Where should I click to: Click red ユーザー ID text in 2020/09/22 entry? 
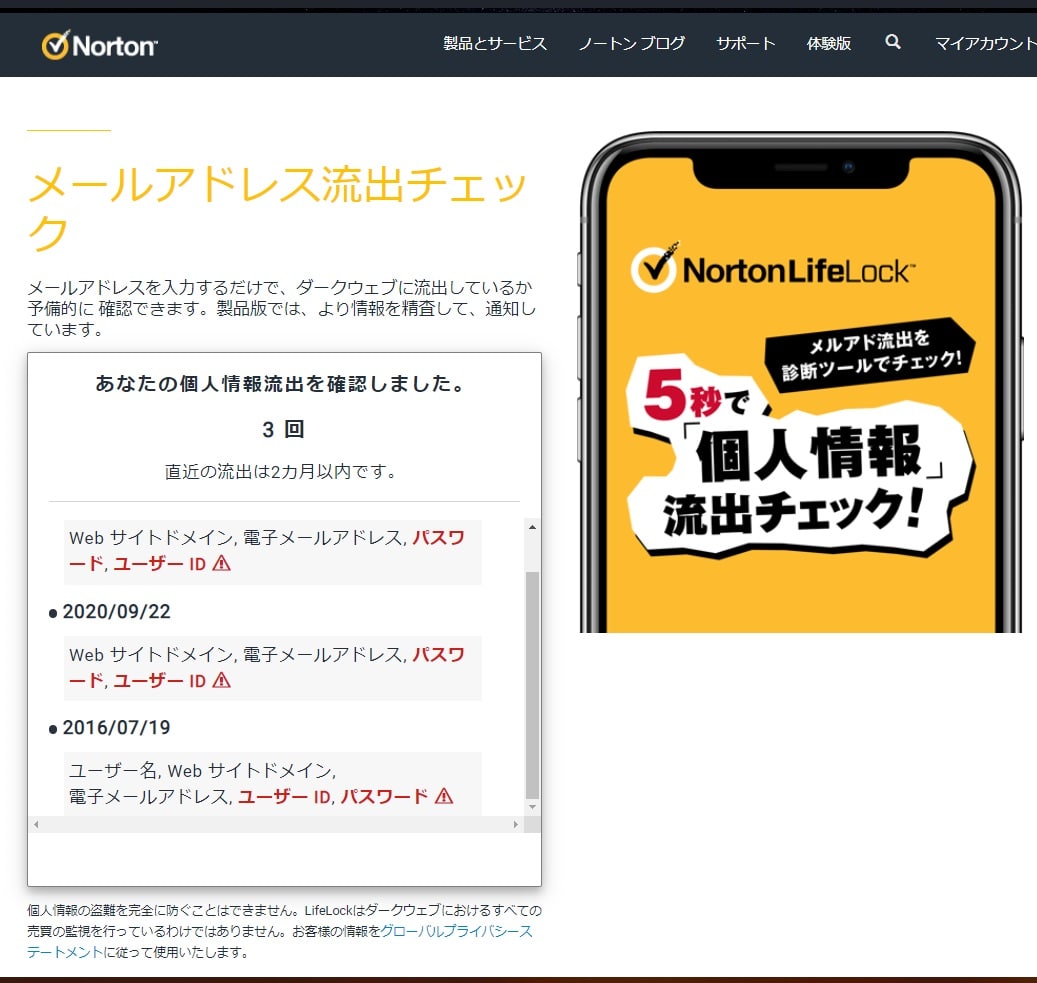coord(160,680)
